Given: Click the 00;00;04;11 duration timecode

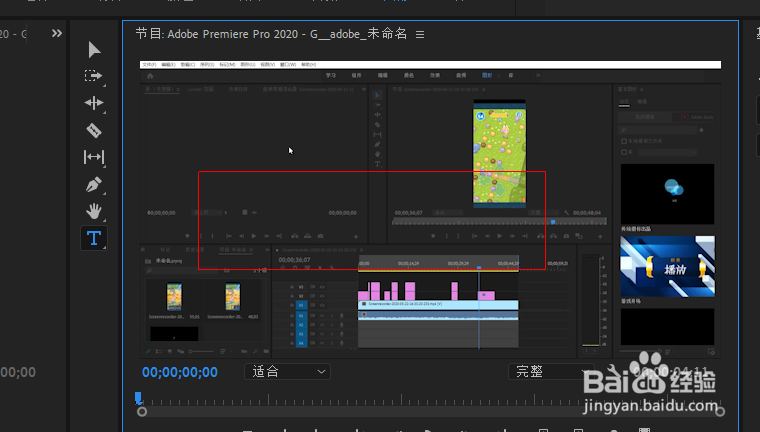Looking at the screenshot, I should click(x=671, y=372).
